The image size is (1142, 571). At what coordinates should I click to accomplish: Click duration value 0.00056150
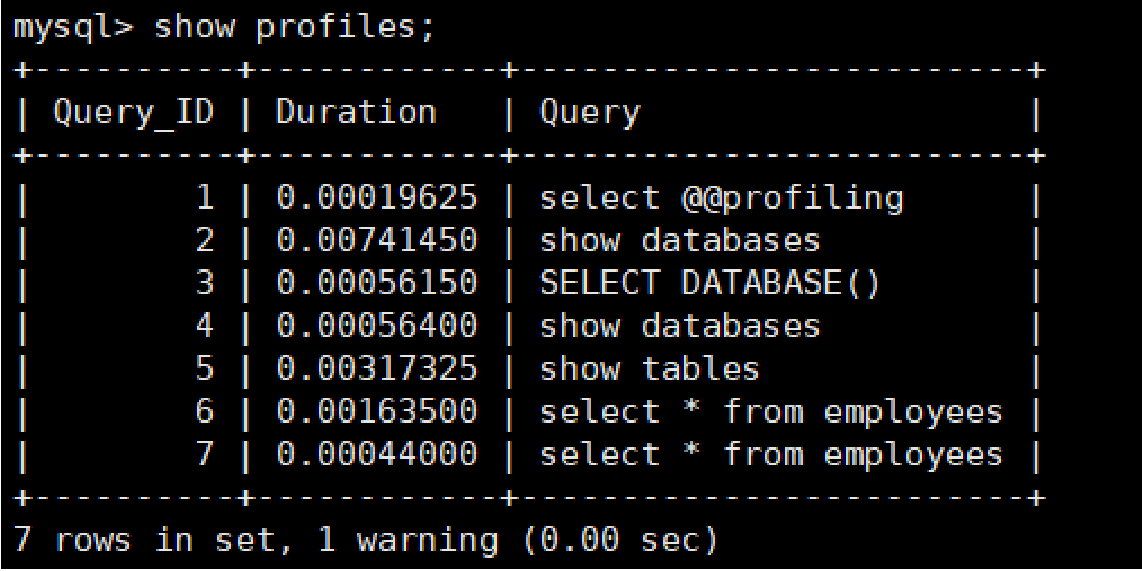click(377, 283)
